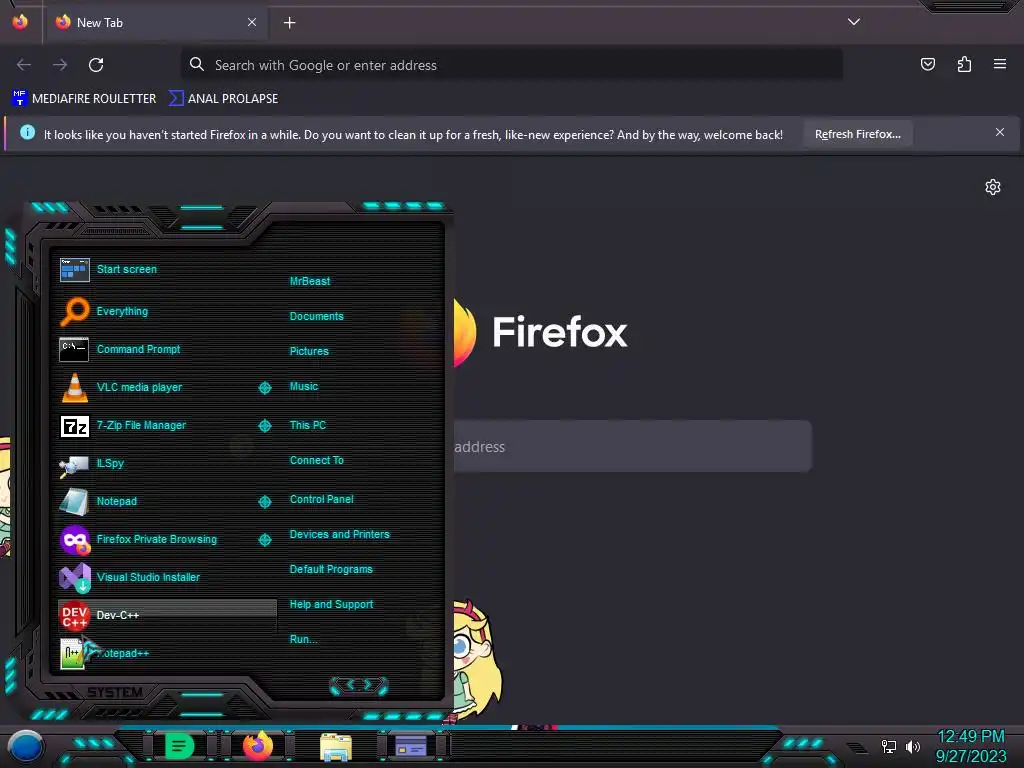Screen dimensions: 1024x768
Task: Open Start screen icon in start menu
Action: 74,269
